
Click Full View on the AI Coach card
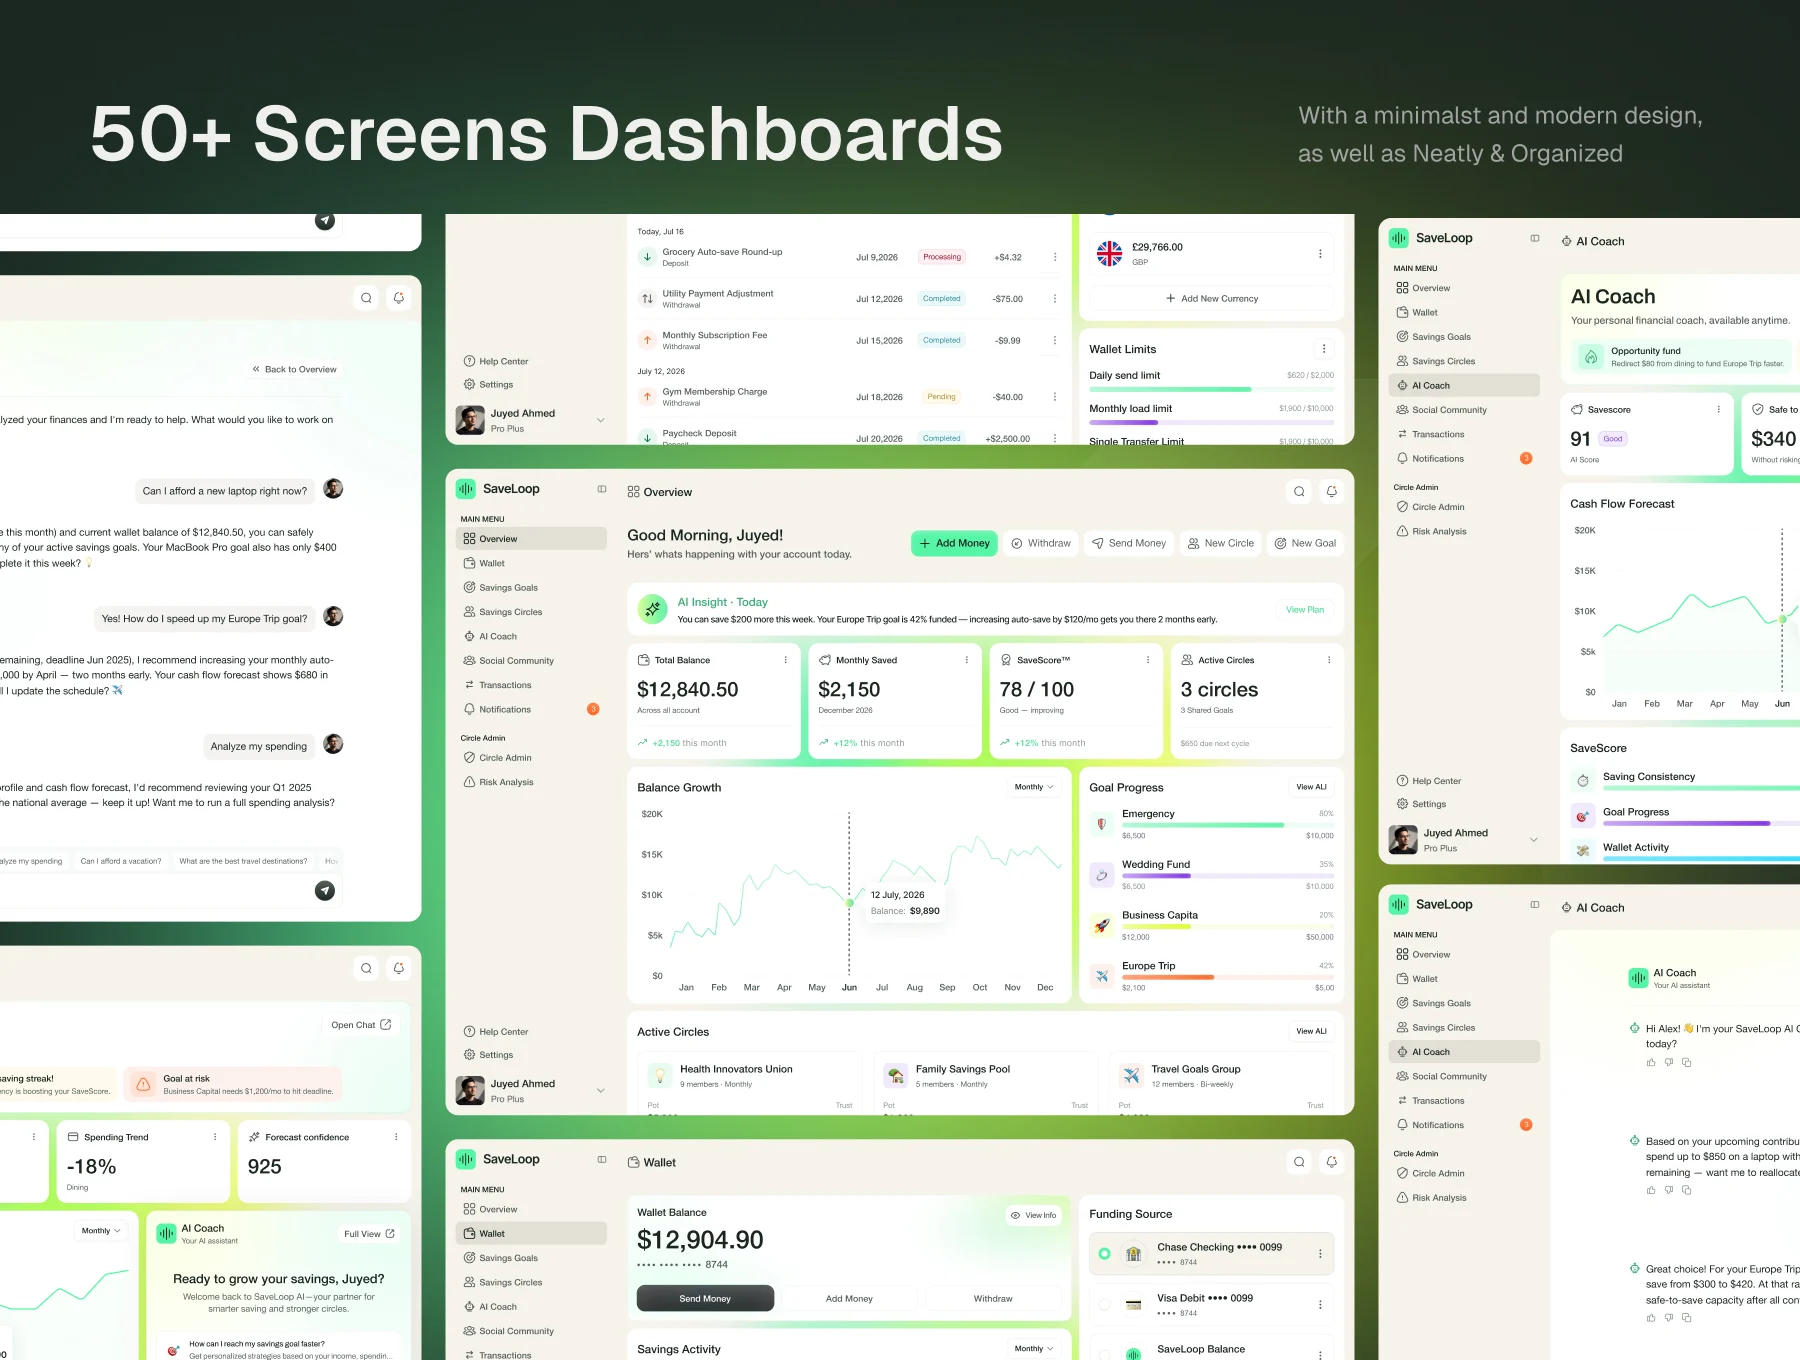click(369, 1234)
